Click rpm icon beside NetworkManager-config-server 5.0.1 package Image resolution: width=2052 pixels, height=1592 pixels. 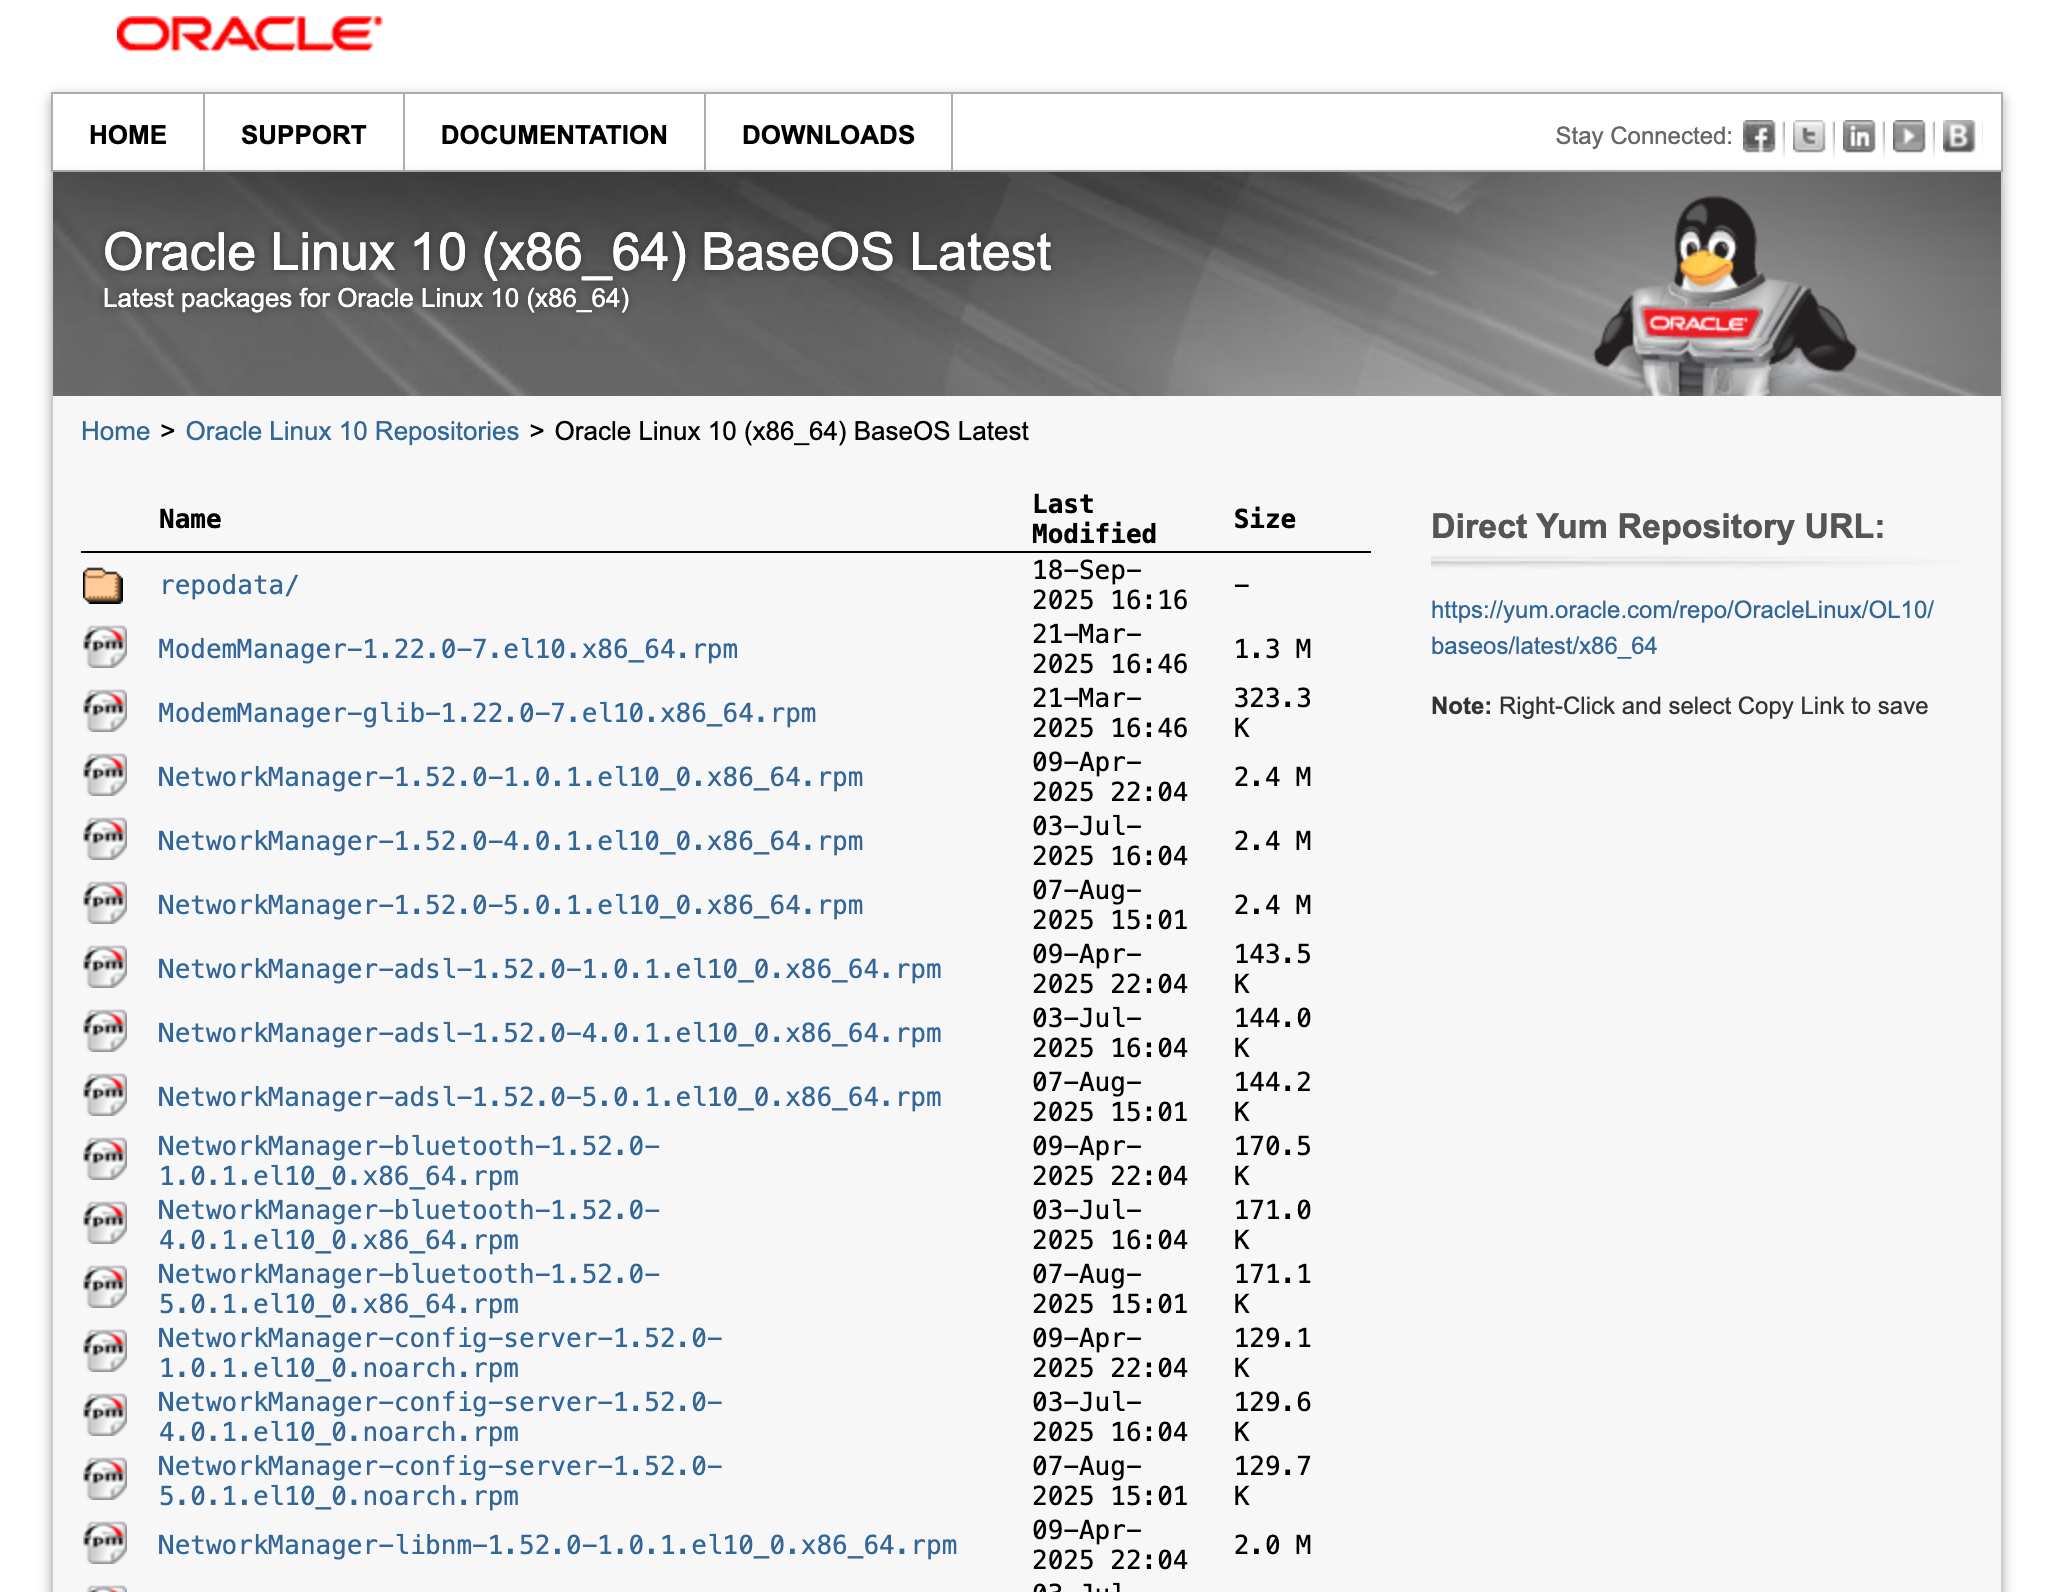pos(105,1480)
